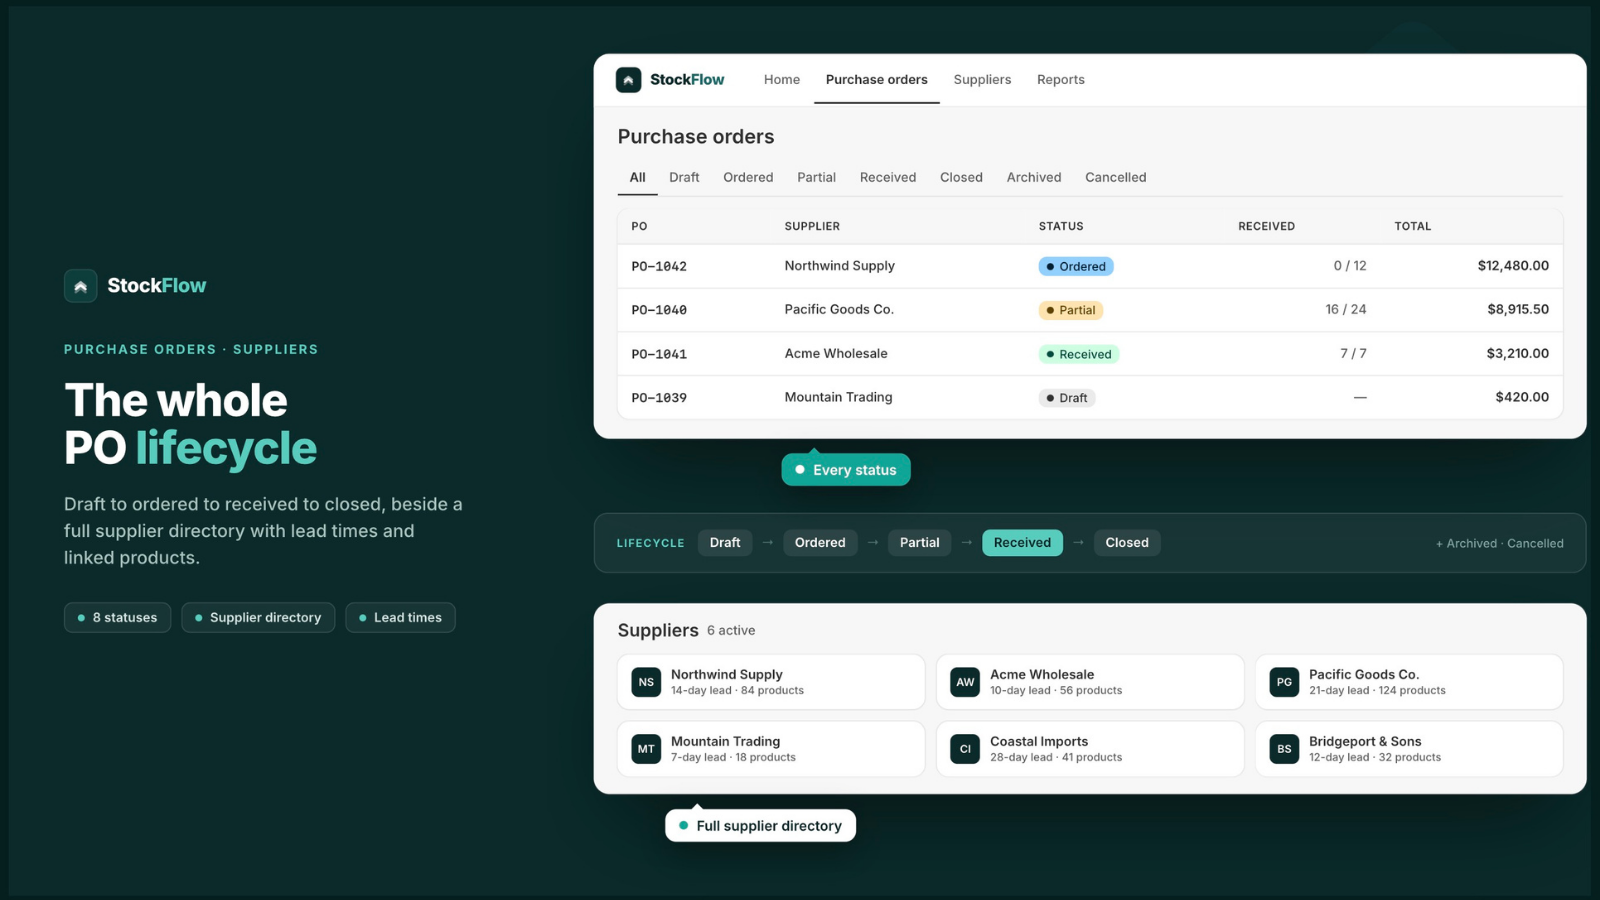The image size is (1600, 900).
Task: Click the PG avatar for Pacific Goods Co.
Action: click(1284, 682)
